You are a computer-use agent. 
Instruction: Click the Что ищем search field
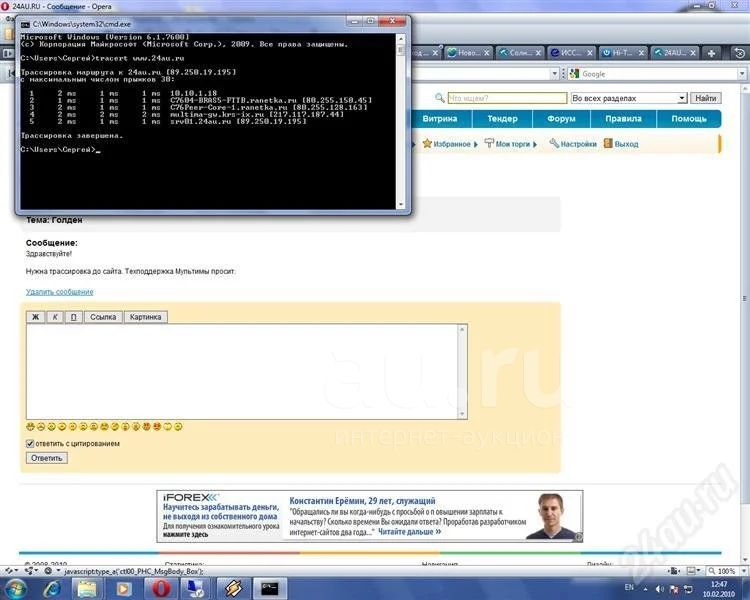(507, 98)
